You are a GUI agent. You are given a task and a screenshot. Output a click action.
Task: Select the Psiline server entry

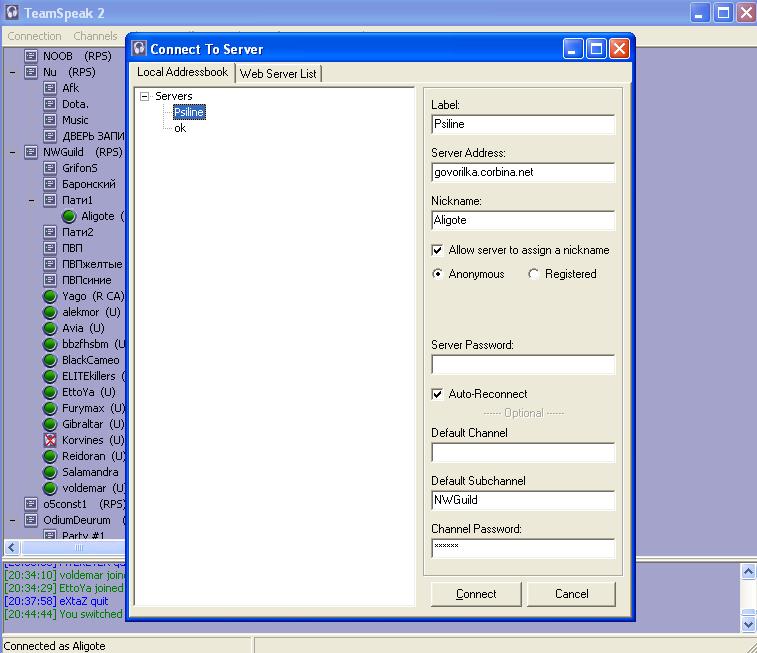click(x=189, y=112)
